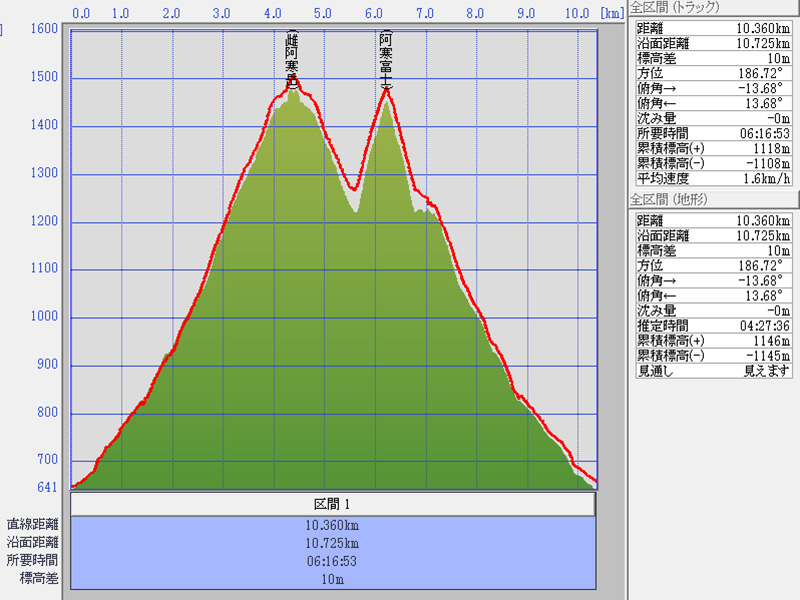The image size is (800, 600).
Task: Click the 06:16:53 value in section table
Action: click(333, 561)
